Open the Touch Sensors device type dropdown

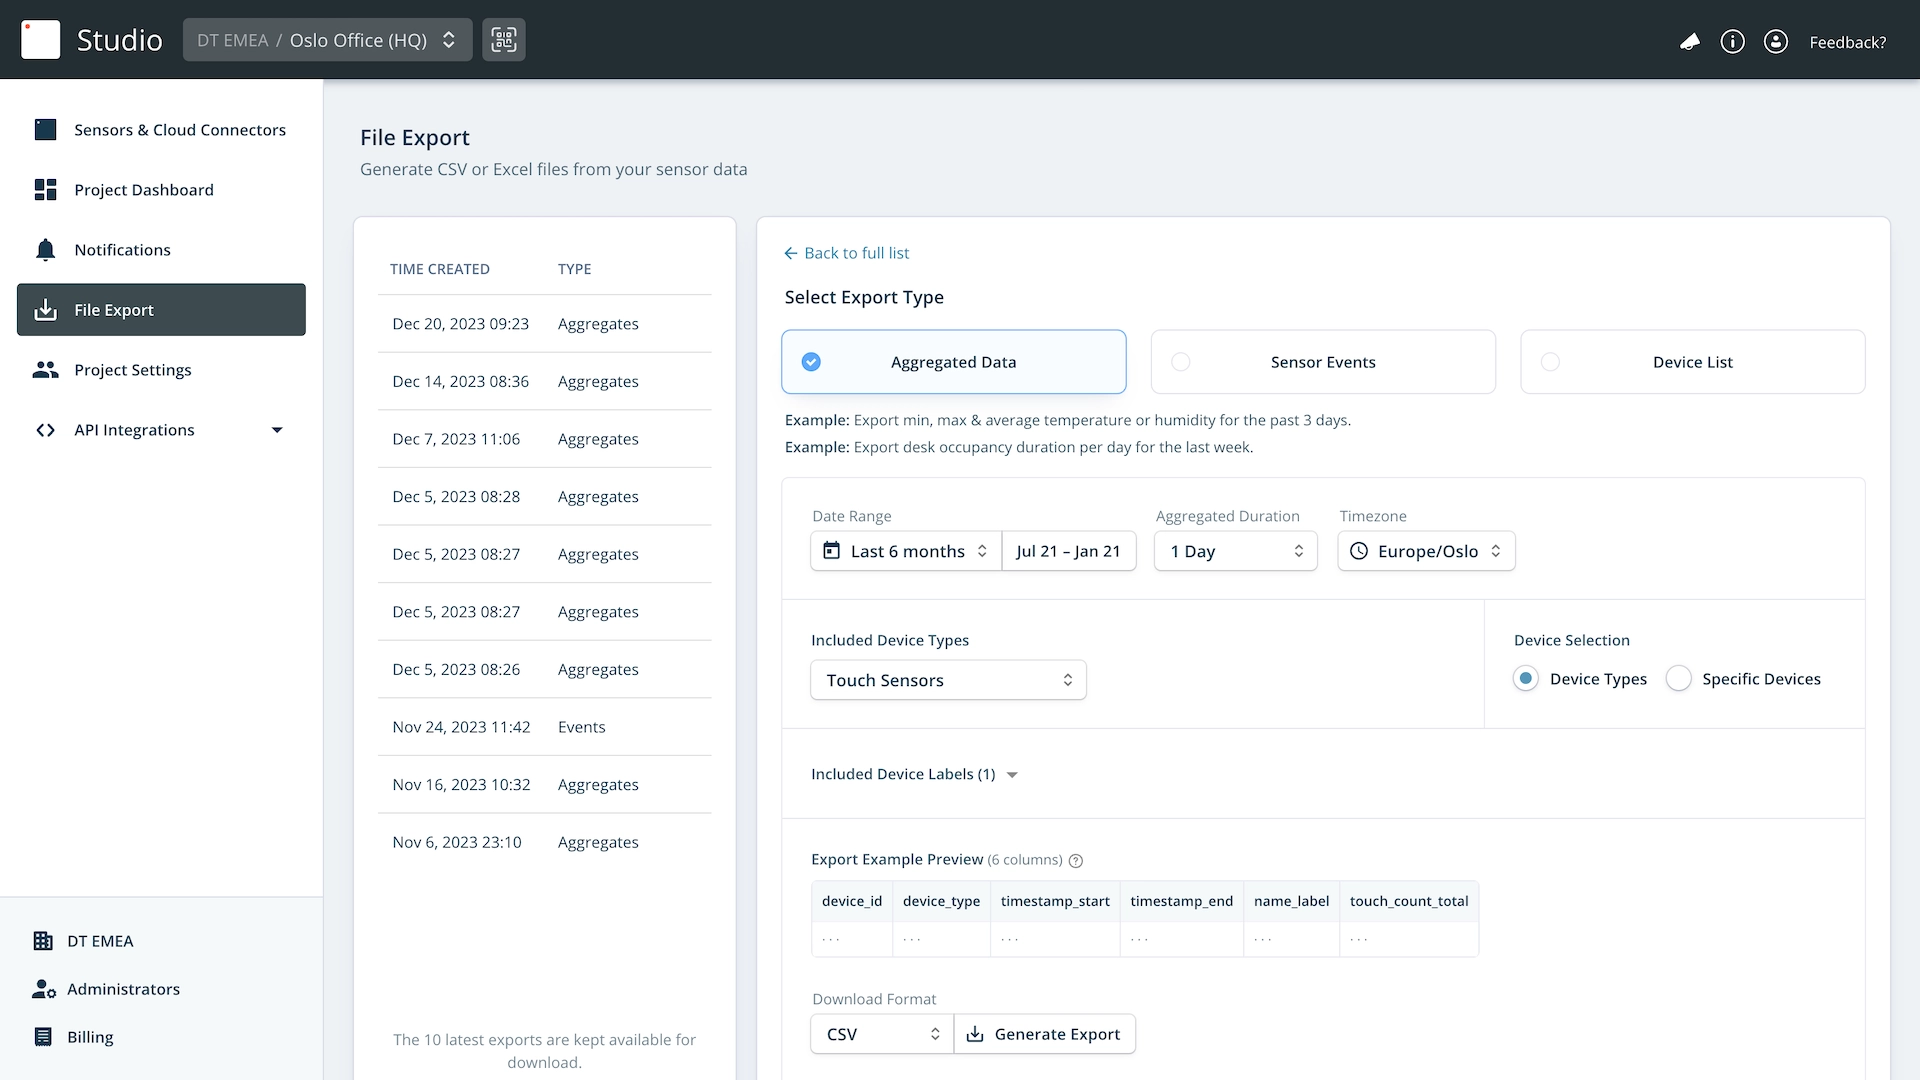948,680
